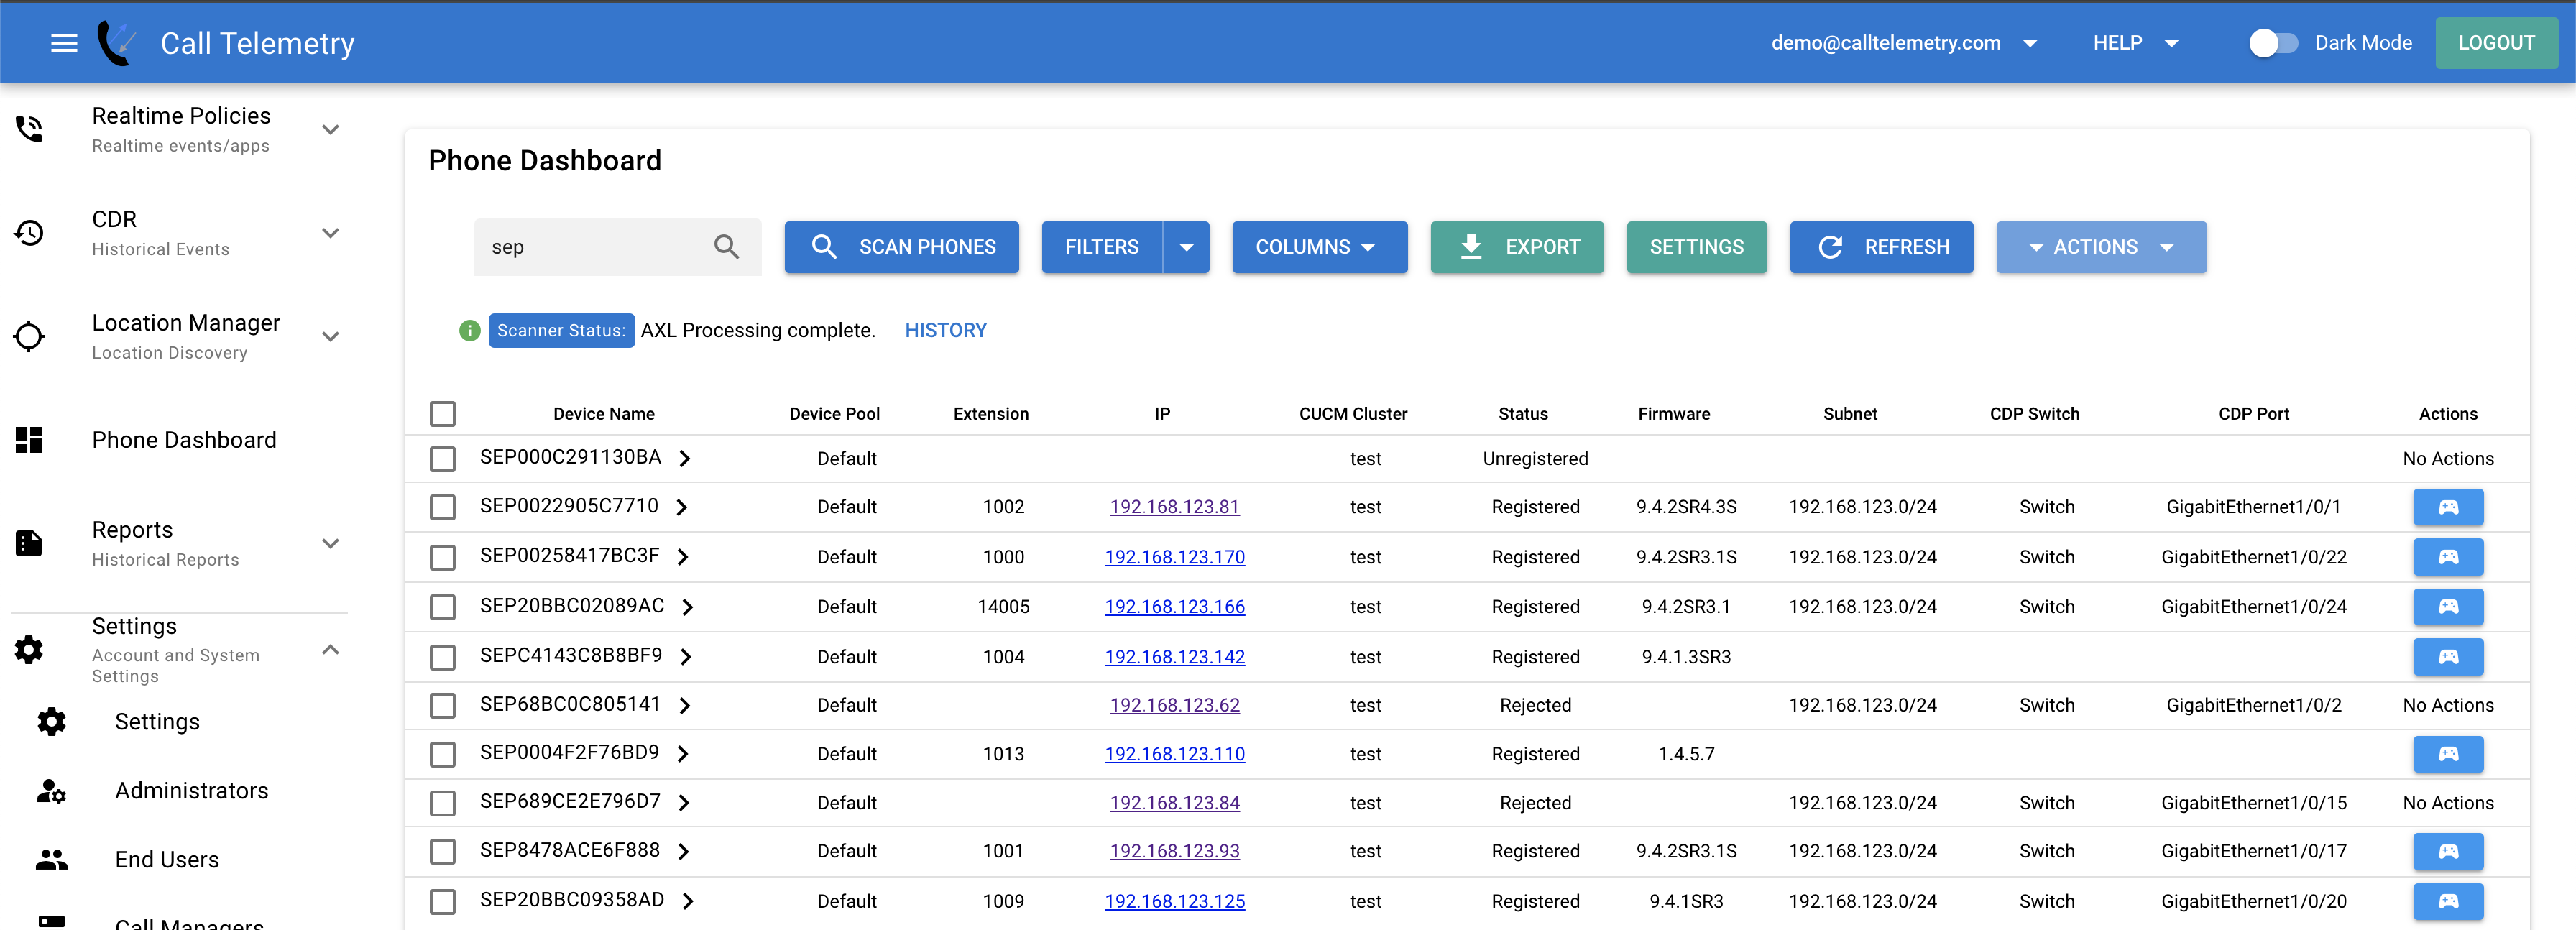This screenshot has width=2576, height=930.
Task: Click the CDR history clock icon
Action: pyautogui.click(x=29, y=233)
